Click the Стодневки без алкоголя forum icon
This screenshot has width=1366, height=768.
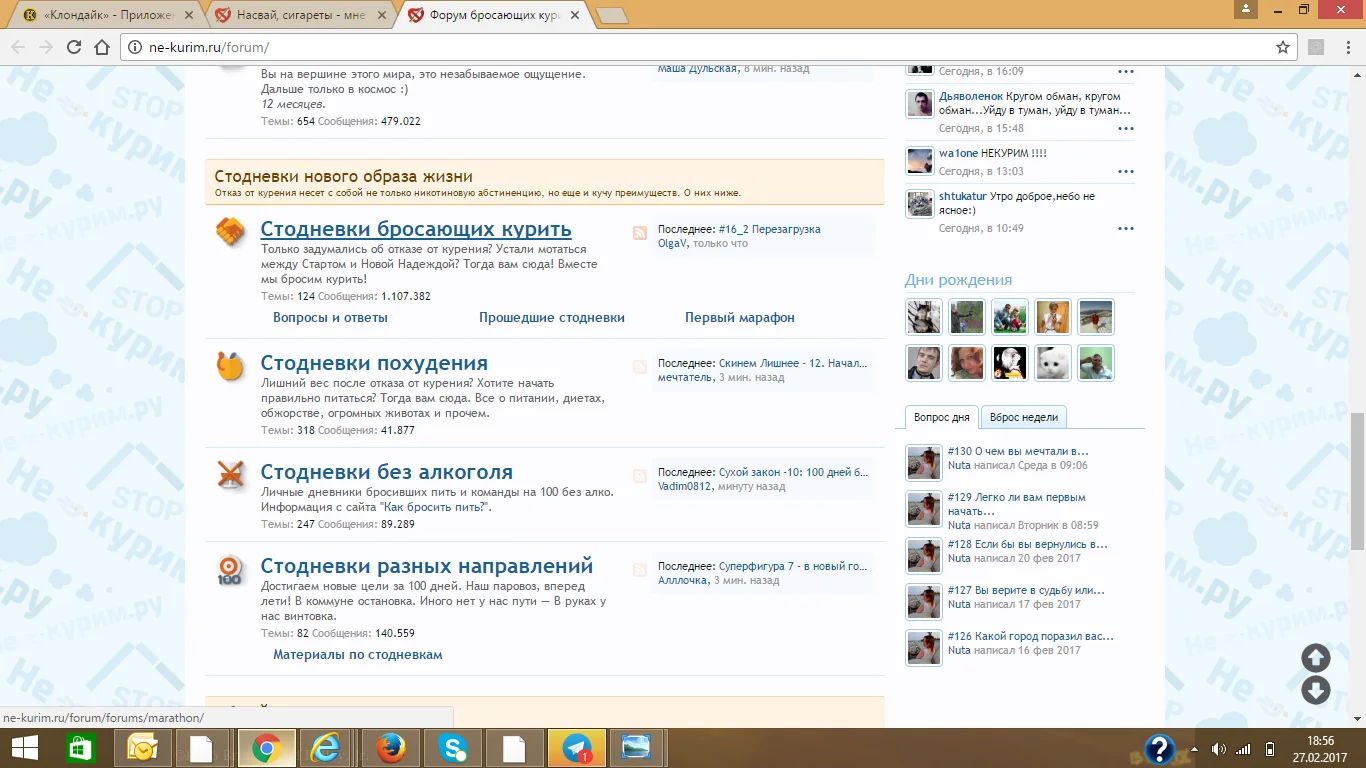coord(231,475)
